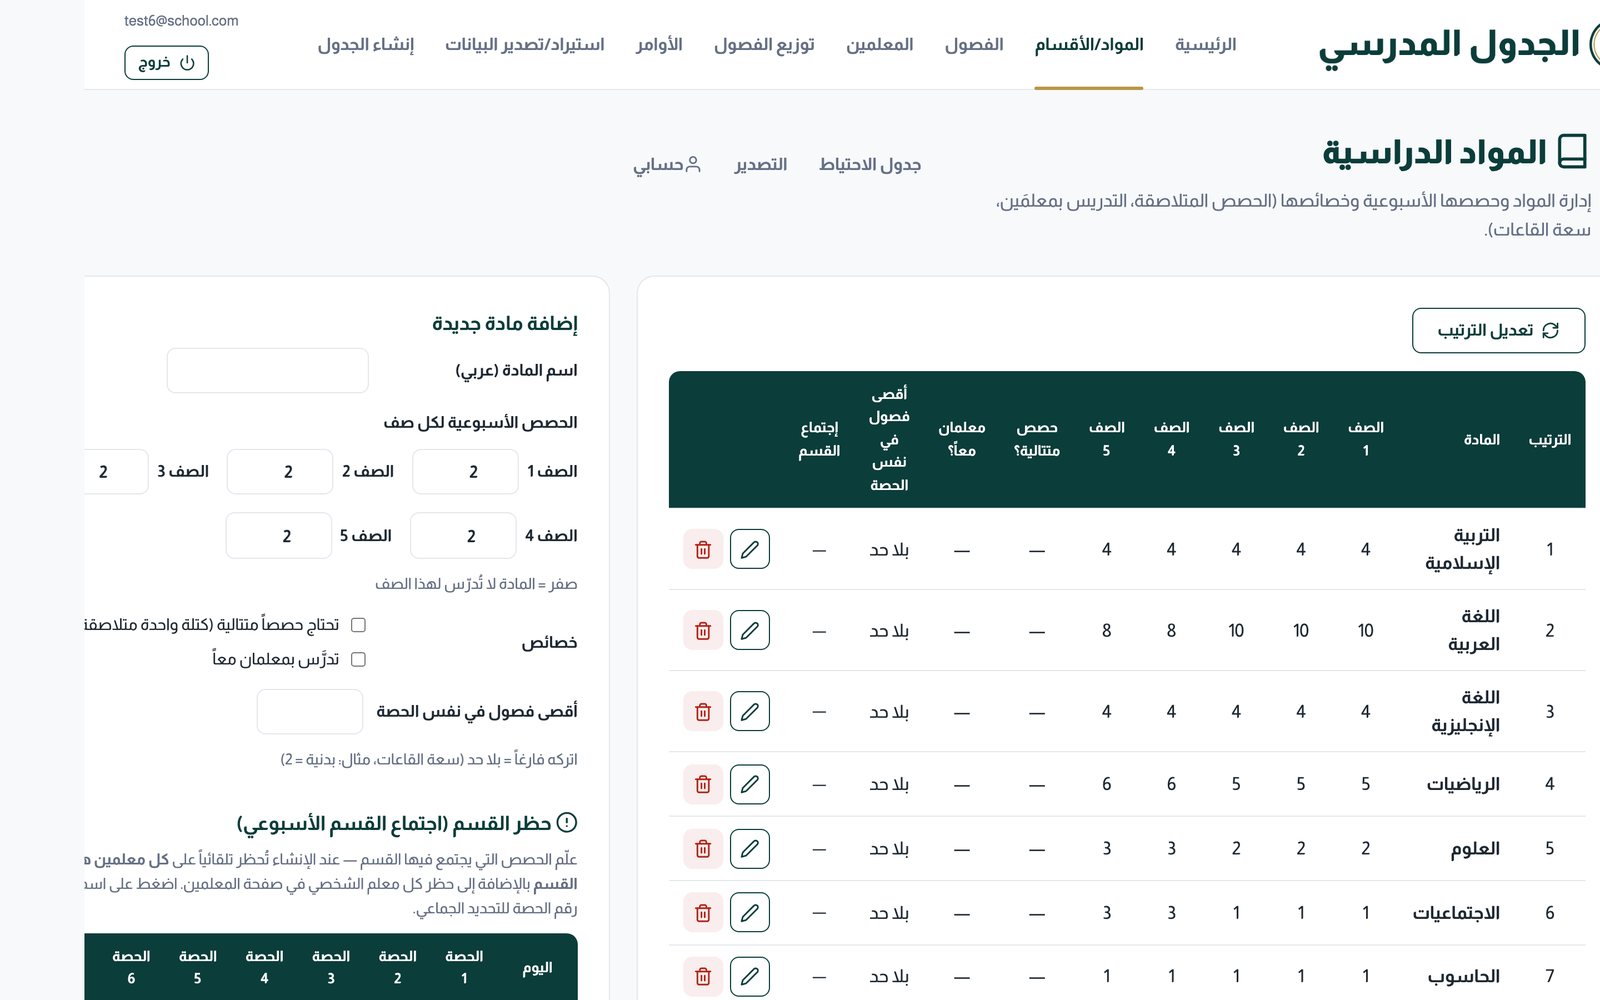Edit the اللغة الإنجليزية subject row
The image size is (1600, 1000).
[750, 711]
